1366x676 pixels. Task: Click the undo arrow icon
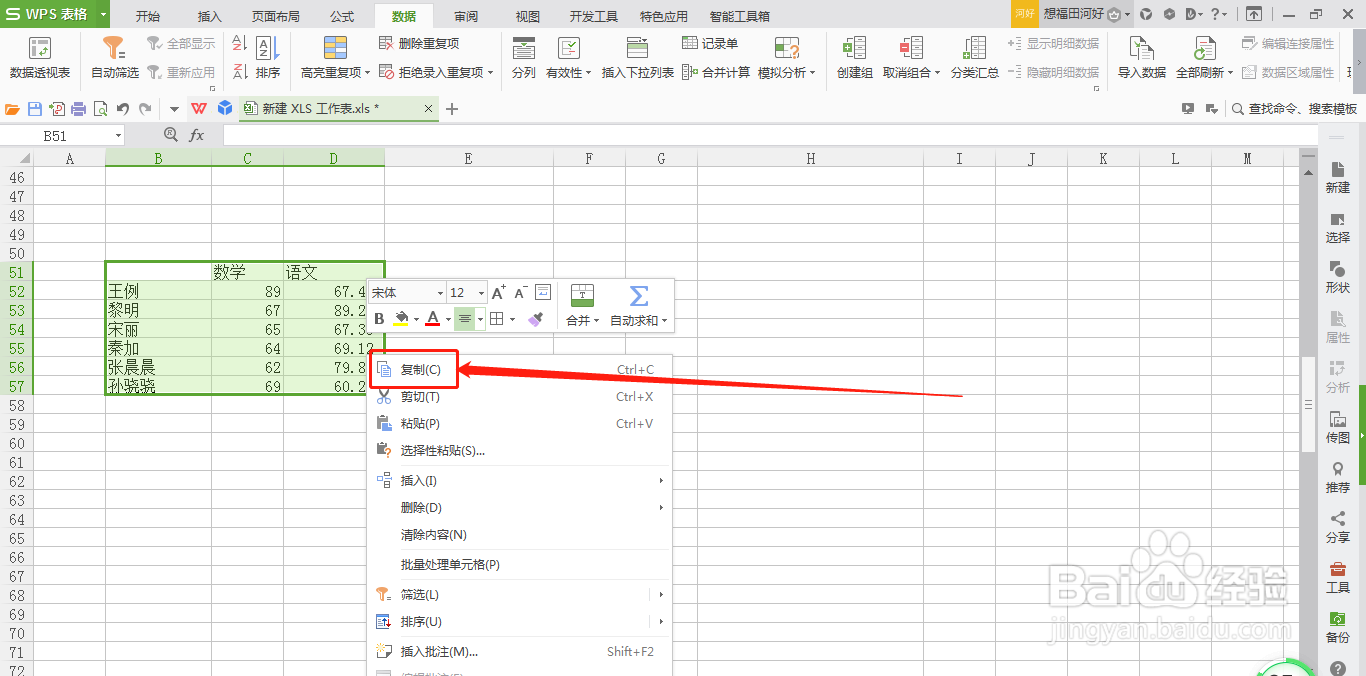point(123,109)
